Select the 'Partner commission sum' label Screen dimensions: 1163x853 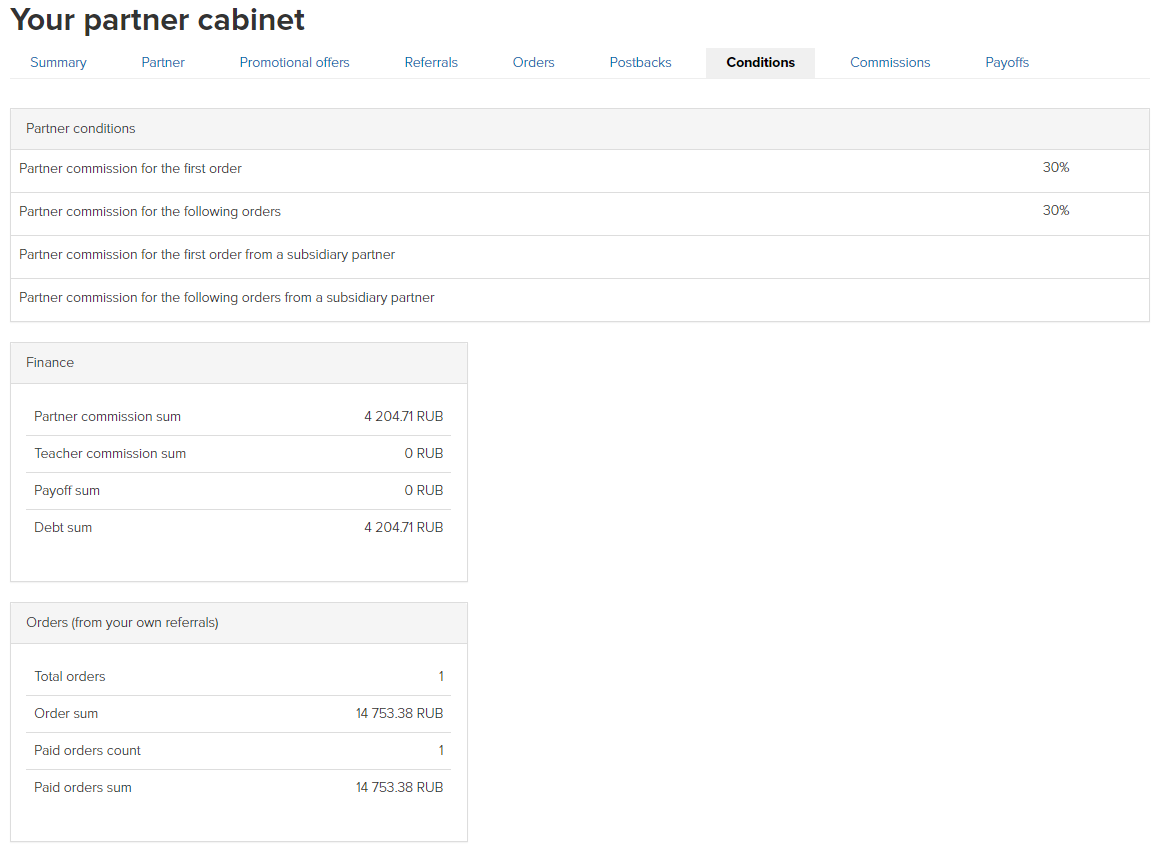108,417
